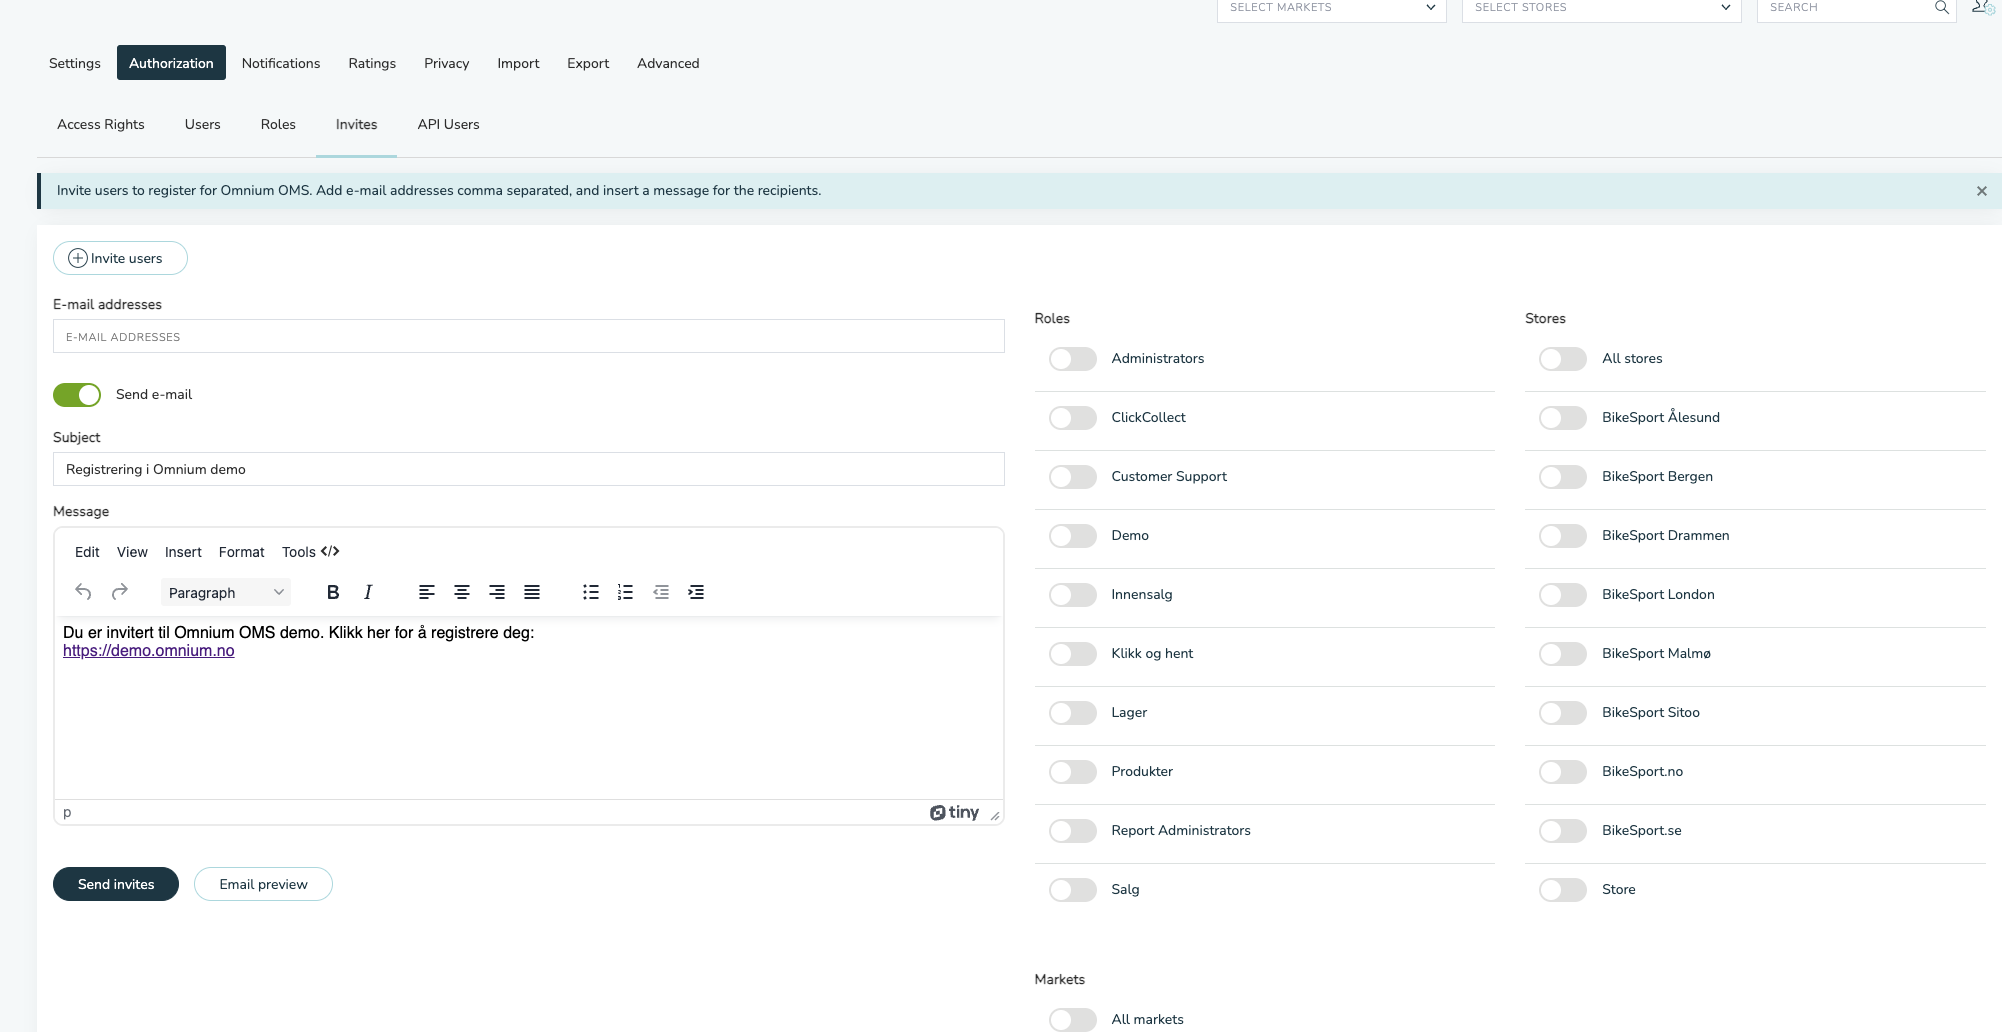Click the Email preview button

263,884
